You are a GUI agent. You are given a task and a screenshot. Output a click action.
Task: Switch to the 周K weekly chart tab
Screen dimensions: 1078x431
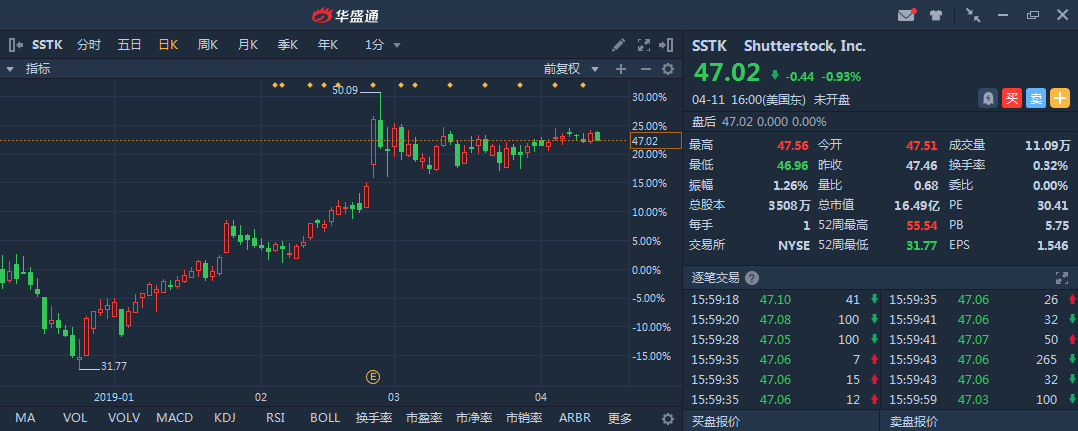click(x=207, y=45)
